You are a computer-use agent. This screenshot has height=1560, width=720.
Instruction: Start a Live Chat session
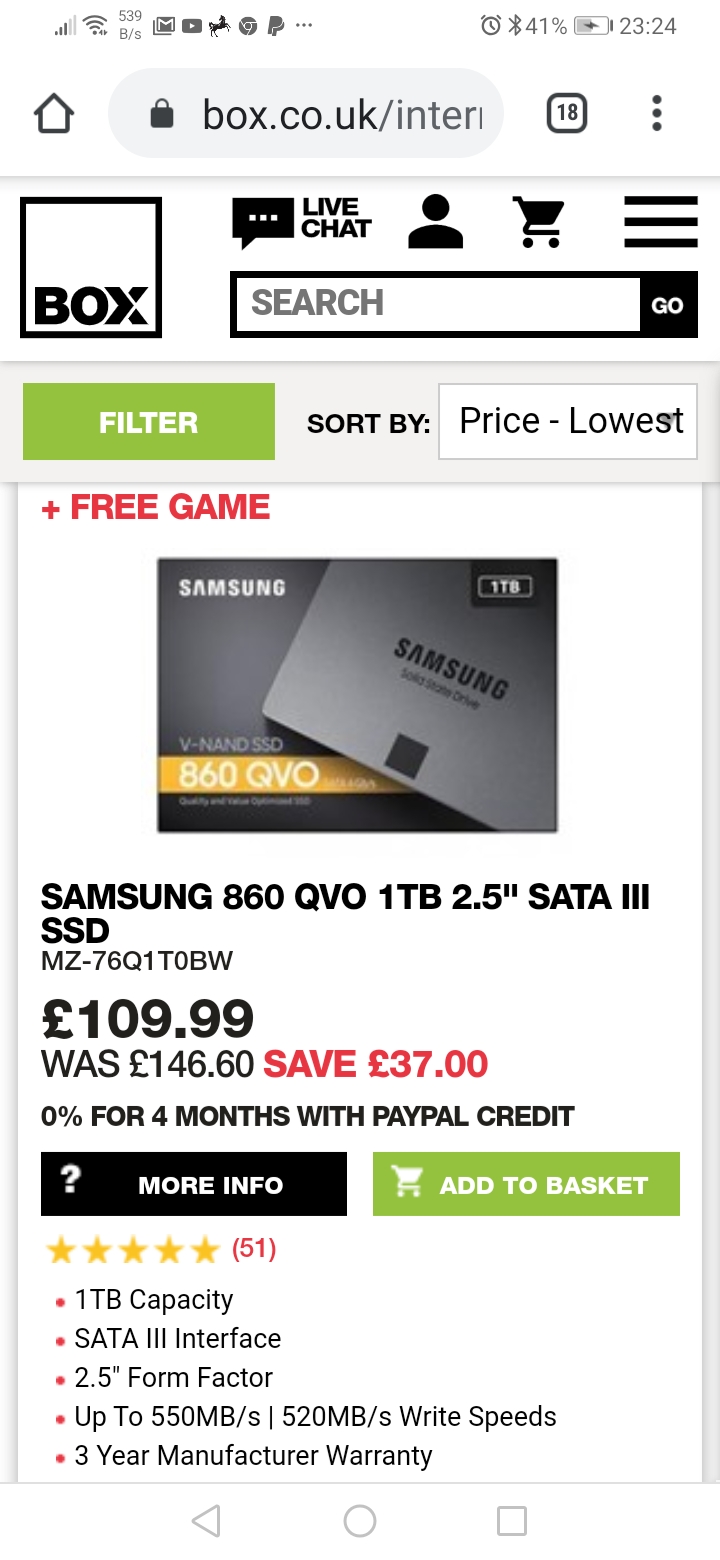pos(301,221)
